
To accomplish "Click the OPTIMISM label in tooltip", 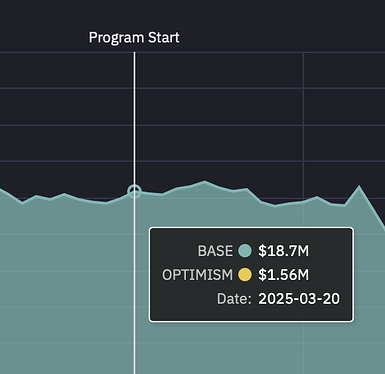I will [x=197, y=275].
